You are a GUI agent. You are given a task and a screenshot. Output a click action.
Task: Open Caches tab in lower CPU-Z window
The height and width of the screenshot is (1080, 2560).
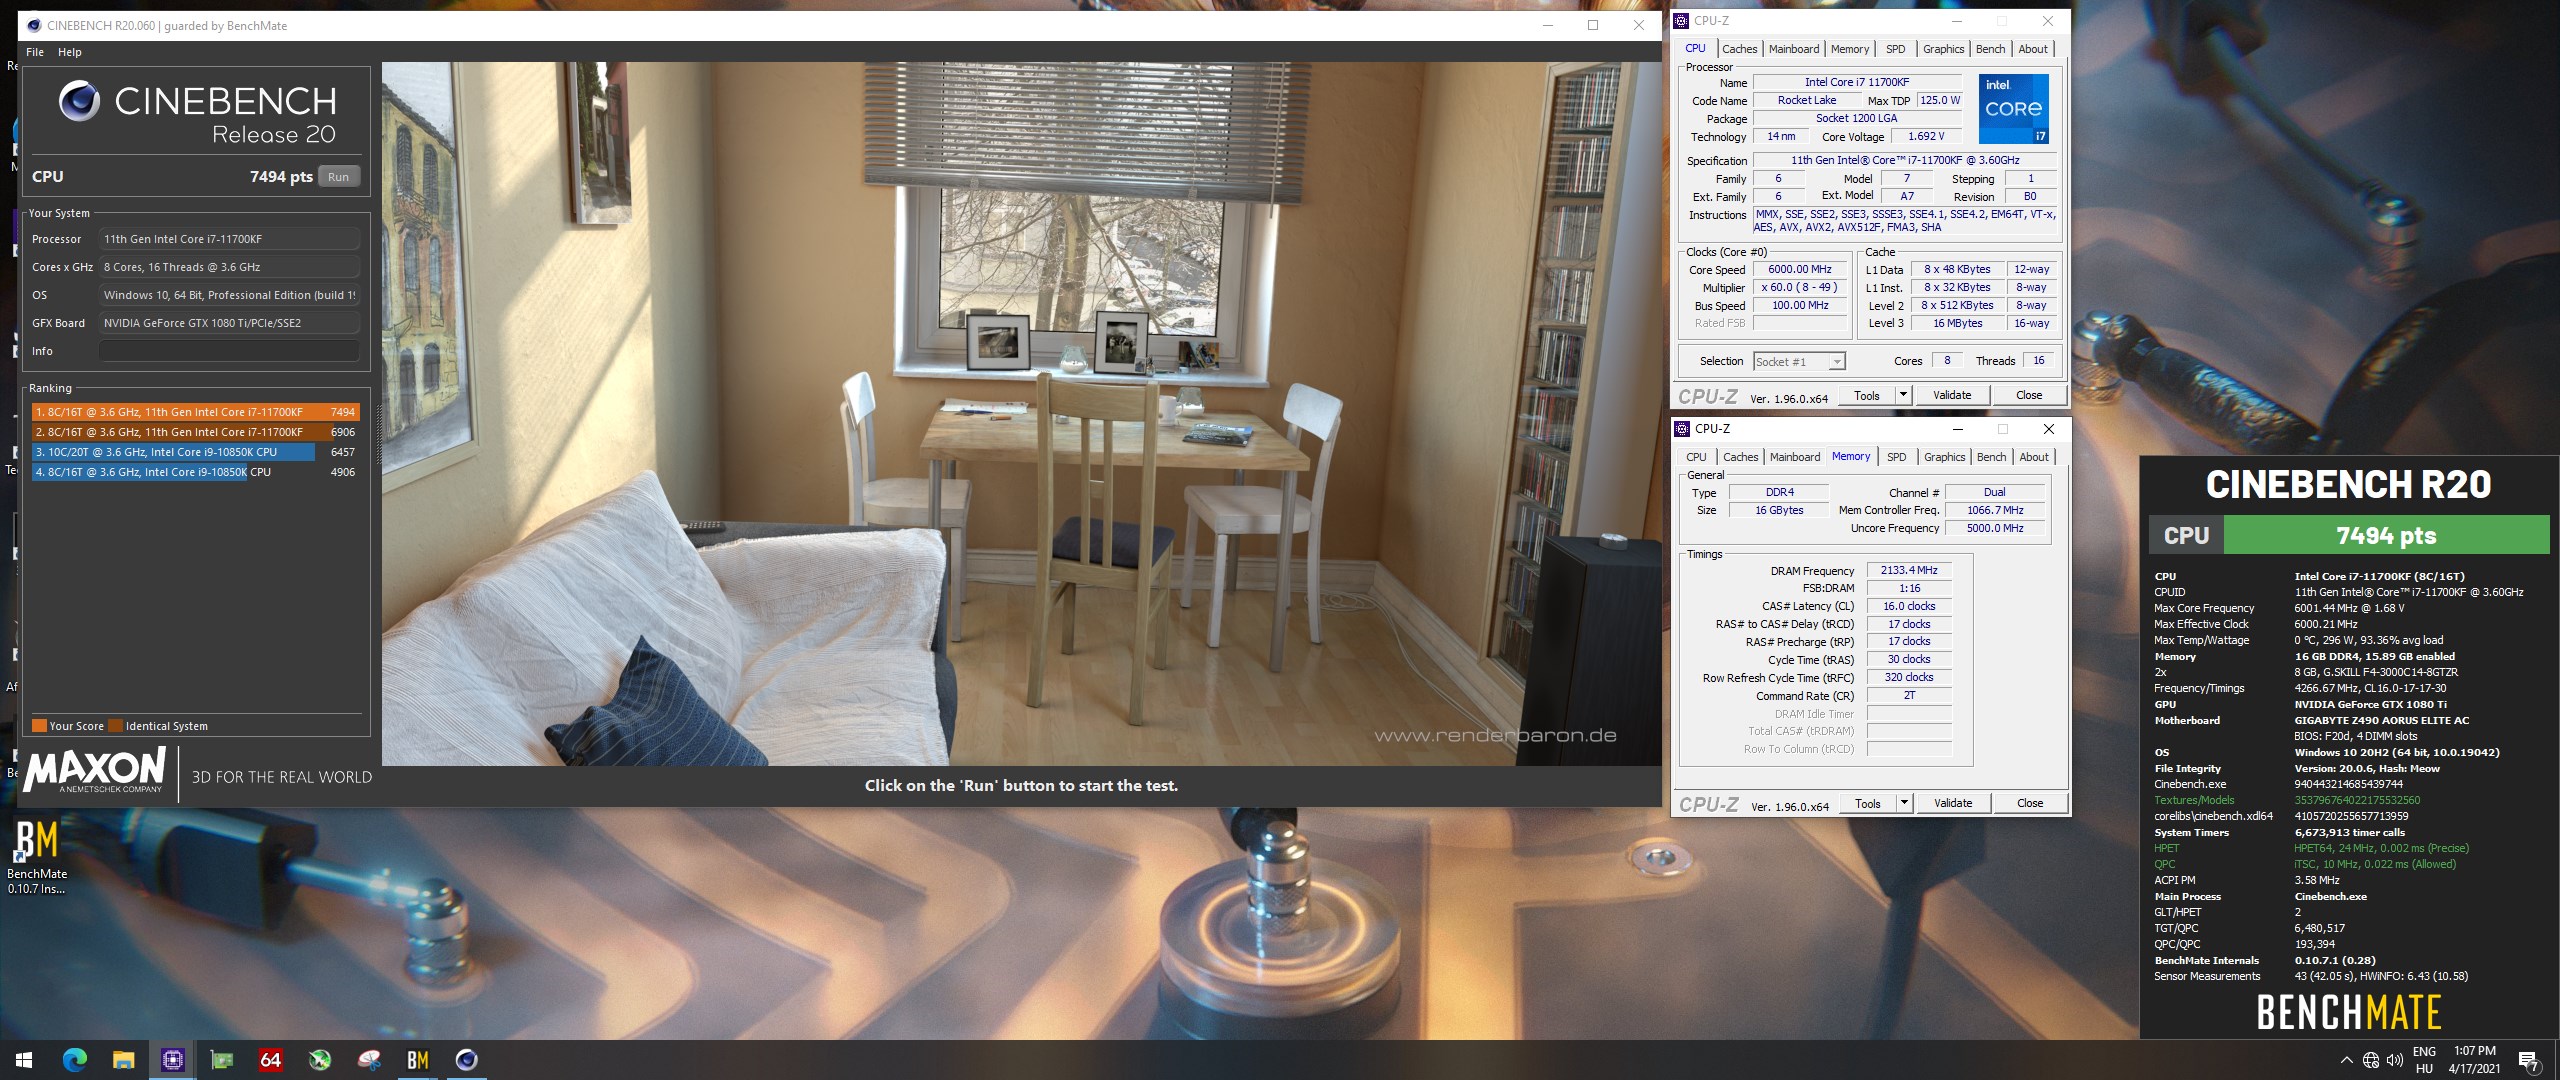pyautogui.click(x=1740, y=457)
